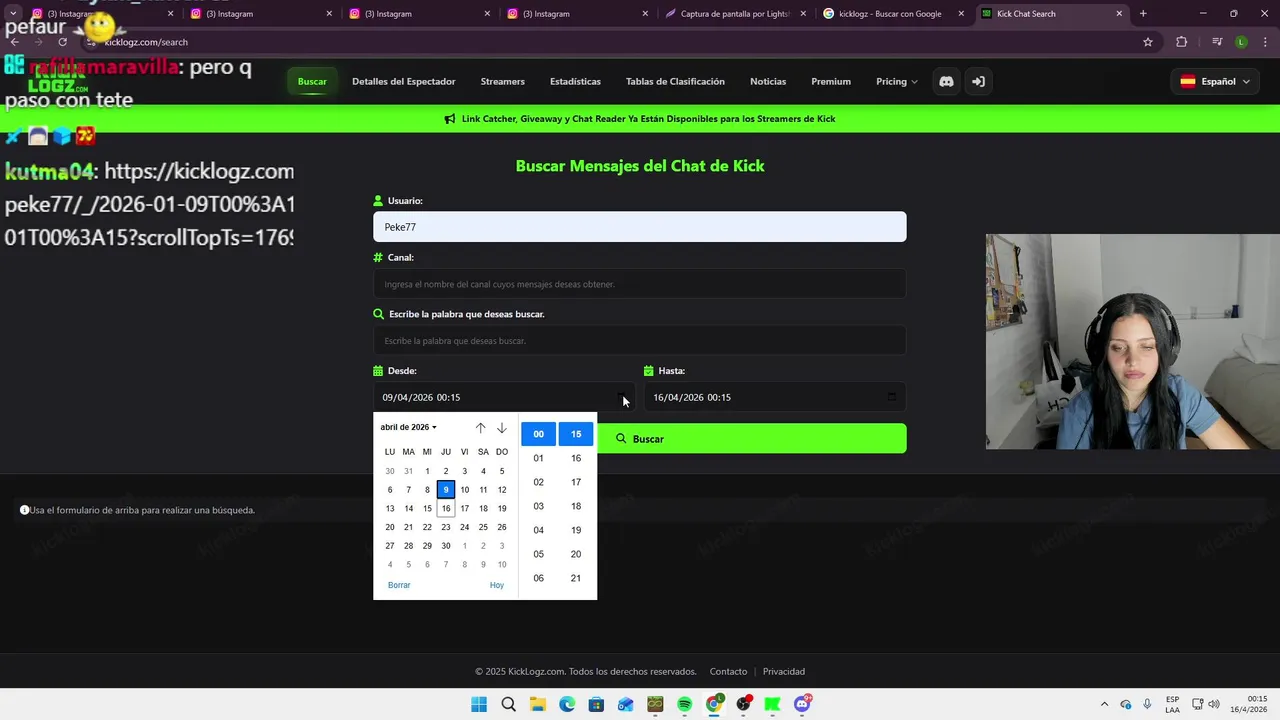Image resolution: width=1280 pixels, height=720 pixels.
Task: Open the Windows Start menu
Action: click(479, 704)
